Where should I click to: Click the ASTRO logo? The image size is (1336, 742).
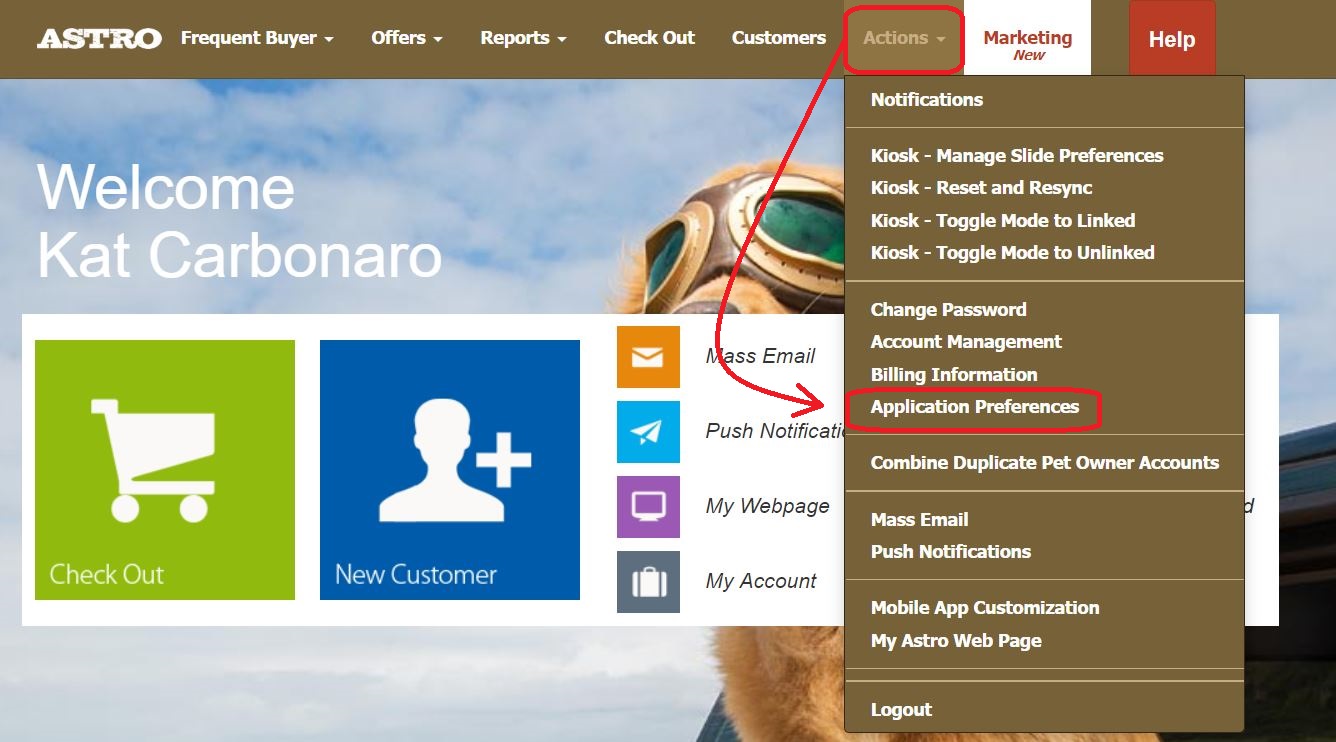coord(99,39)
